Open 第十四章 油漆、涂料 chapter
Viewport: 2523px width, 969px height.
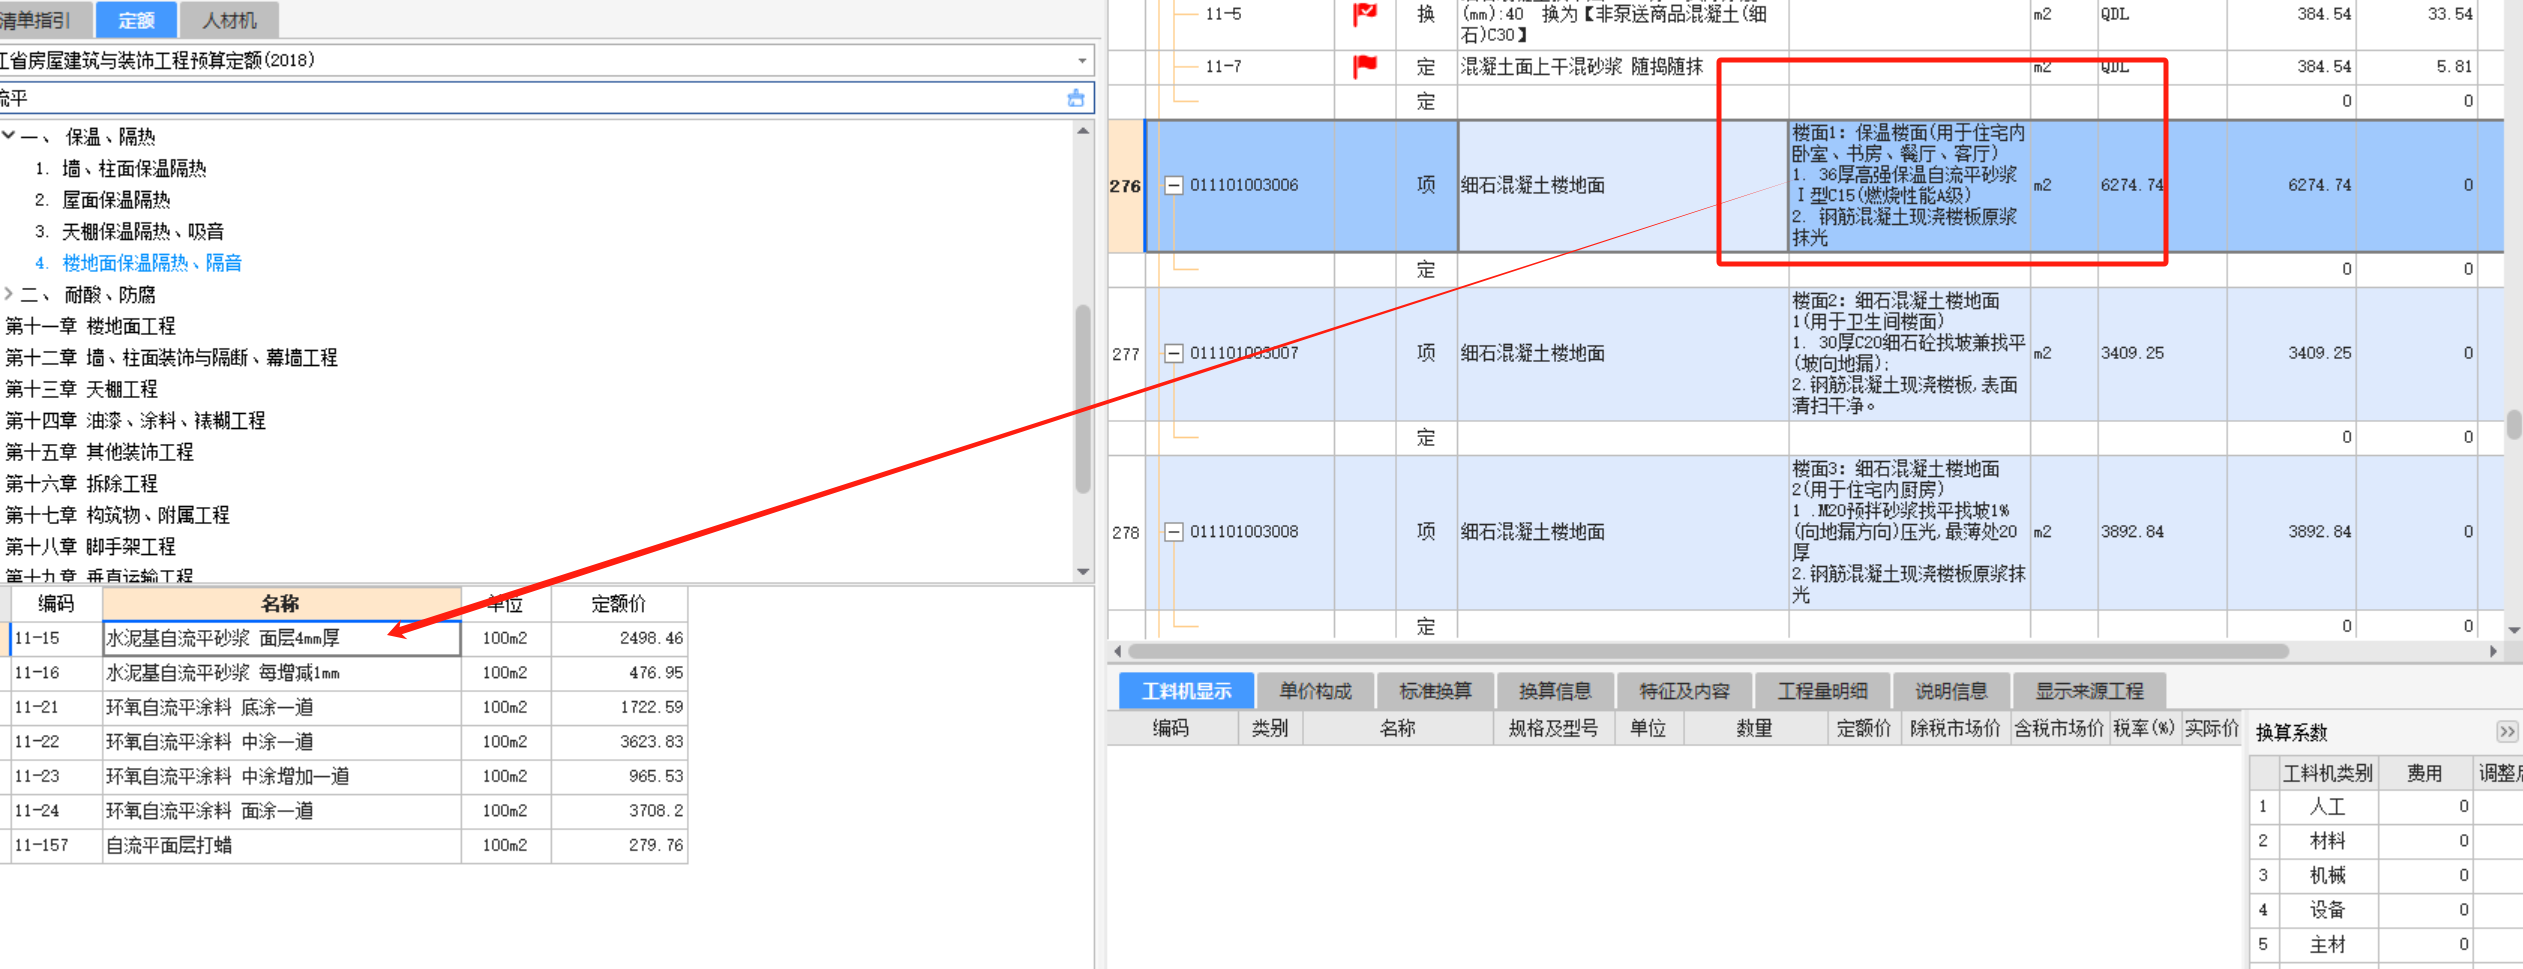pyautogui.click(x=135, y=420)
